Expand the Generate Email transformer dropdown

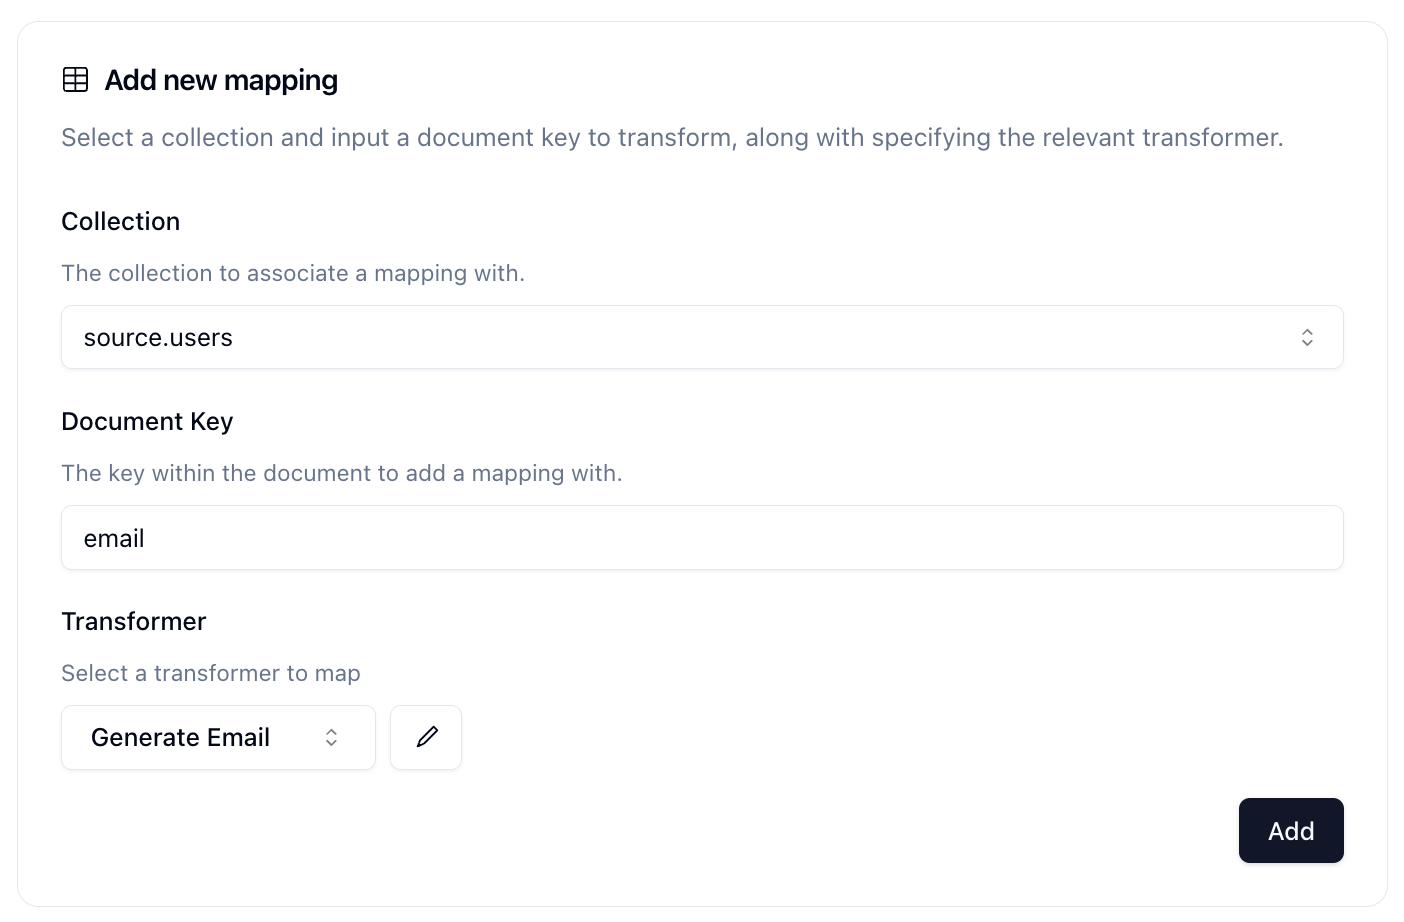click(218, 738)
